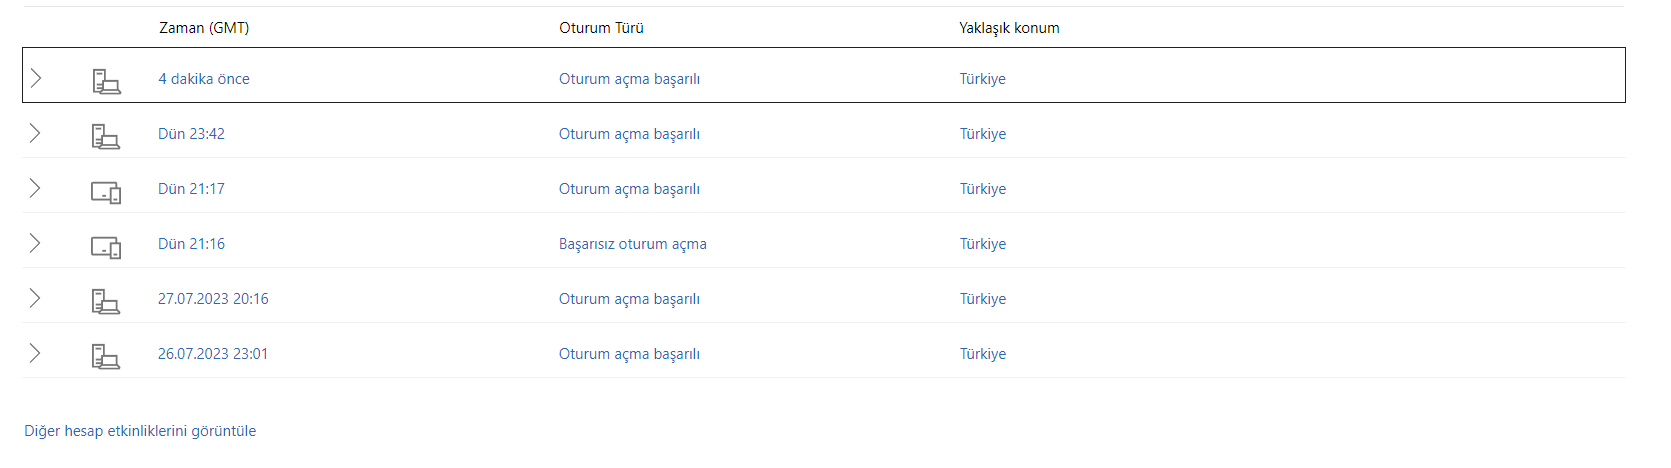The width and height of the screenshot is (1671, 468).
Task: Select Oturum açma başarılı for Dün 23:42
Action: click(x=629, y=134)
